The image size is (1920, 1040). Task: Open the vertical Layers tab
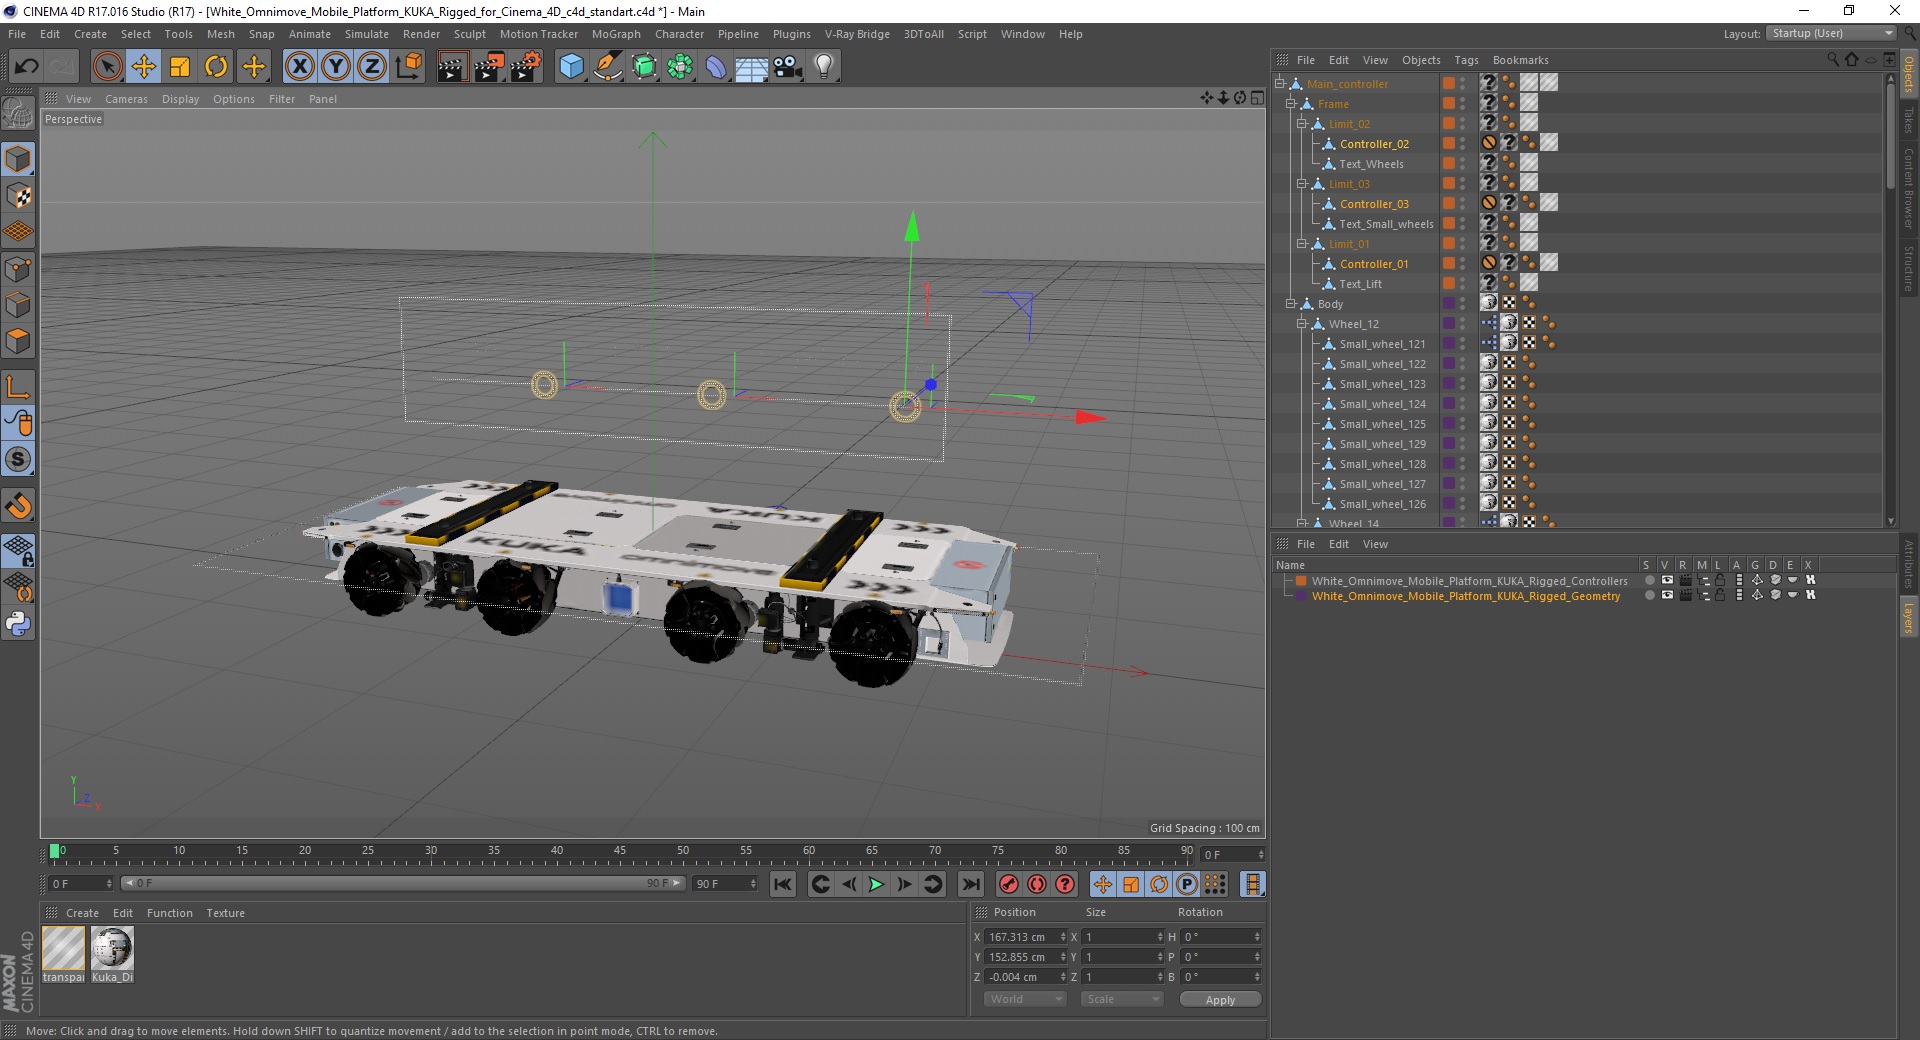(x=1908, y=617)
